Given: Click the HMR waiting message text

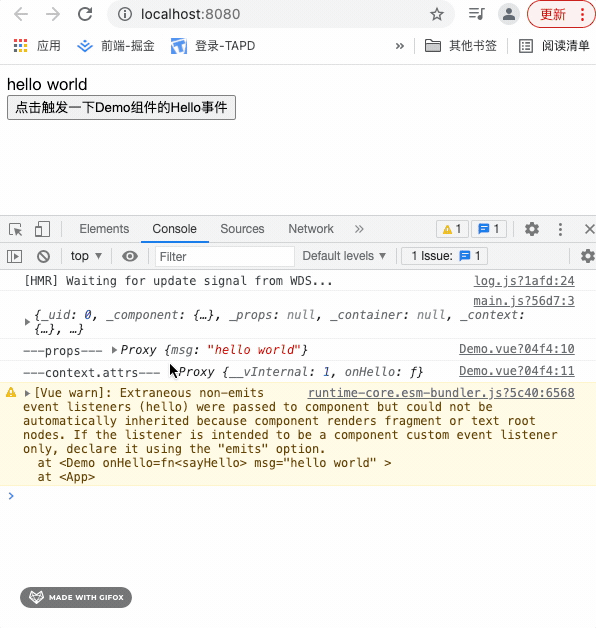Looking at the screenshot, I should (178, 281).
